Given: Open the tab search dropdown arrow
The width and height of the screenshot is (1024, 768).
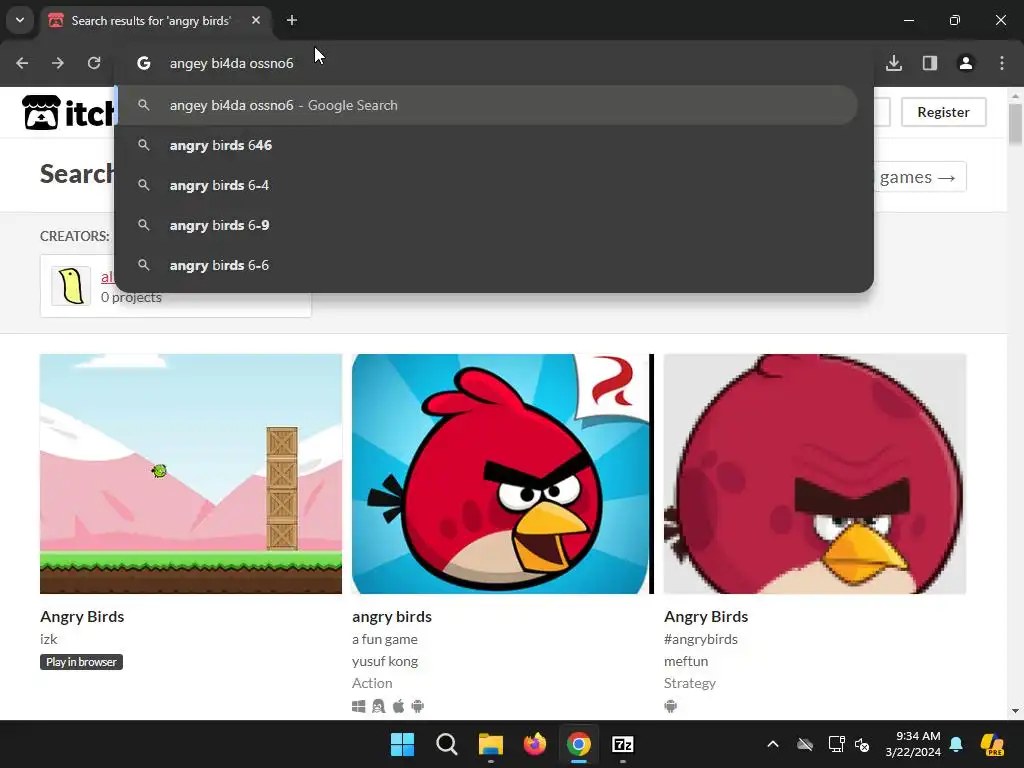Looking at the screenshot, I should pyautogui.click(x=20, y=20).
